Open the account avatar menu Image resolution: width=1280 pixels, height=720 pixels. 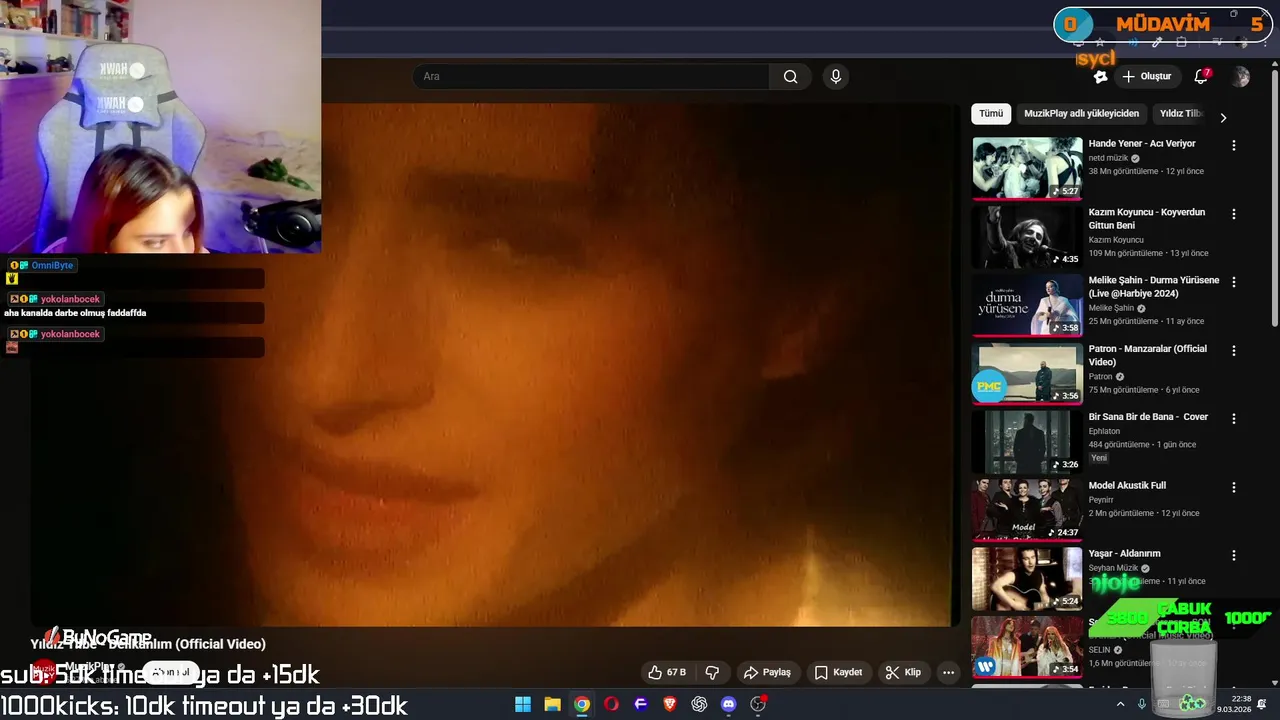pos(1241,76)
